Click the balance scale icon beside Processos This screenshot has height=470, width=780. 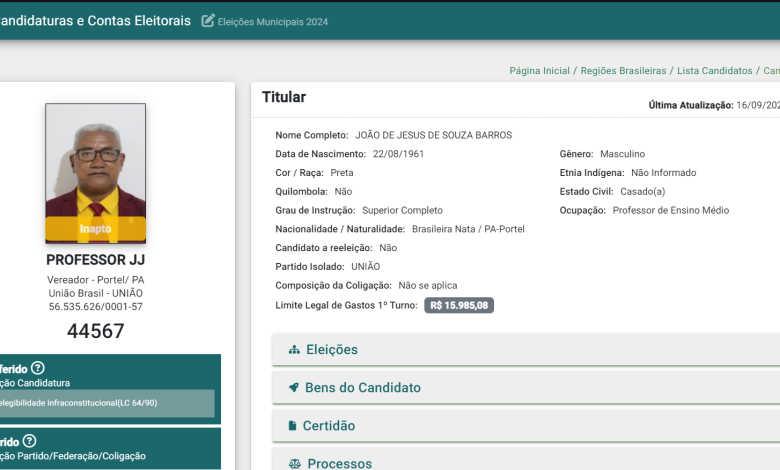point(294,463)
